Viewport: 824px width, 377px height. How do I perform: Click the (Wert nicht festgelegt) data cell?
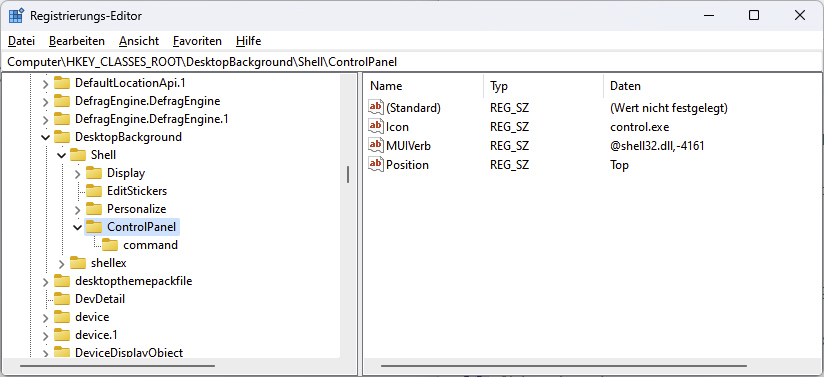pyautogui.click(x=668, y=108)
